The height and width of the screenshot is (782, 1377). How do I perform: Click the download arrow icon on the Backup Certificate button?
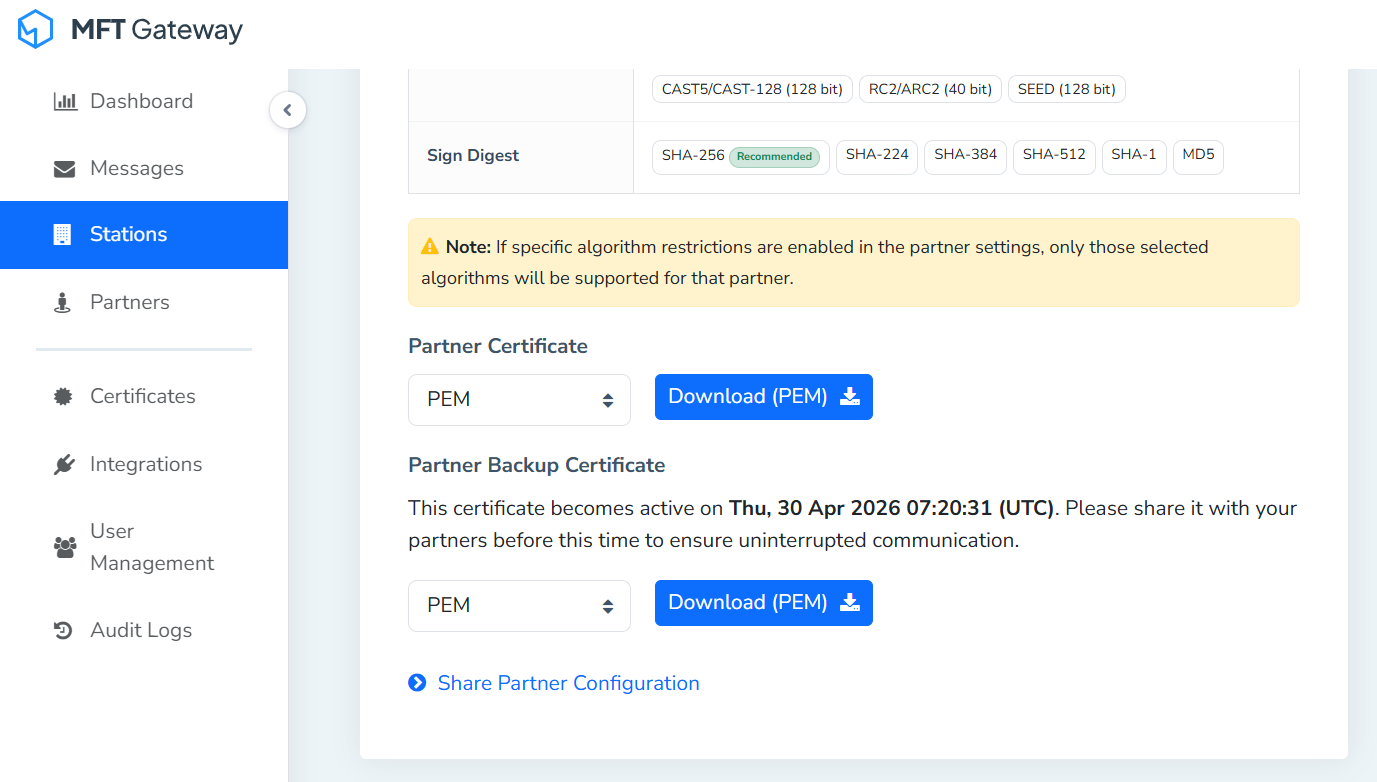pos(849,603)
